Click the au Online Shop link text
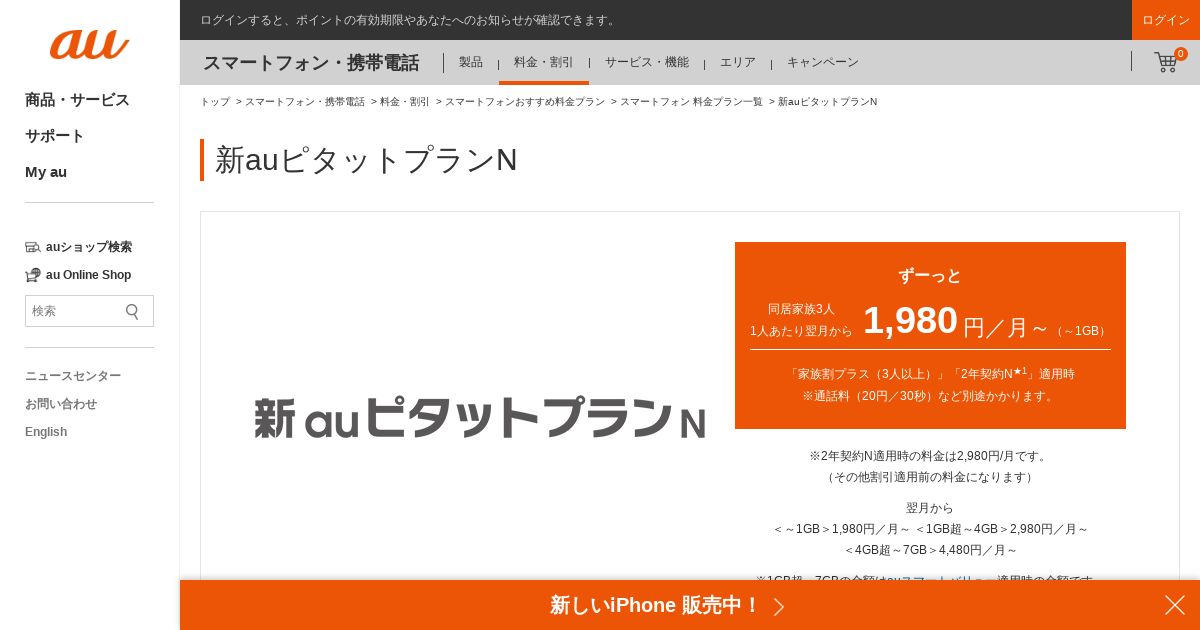Screen dimensions: 1200x630 click(x=88, y=275)
